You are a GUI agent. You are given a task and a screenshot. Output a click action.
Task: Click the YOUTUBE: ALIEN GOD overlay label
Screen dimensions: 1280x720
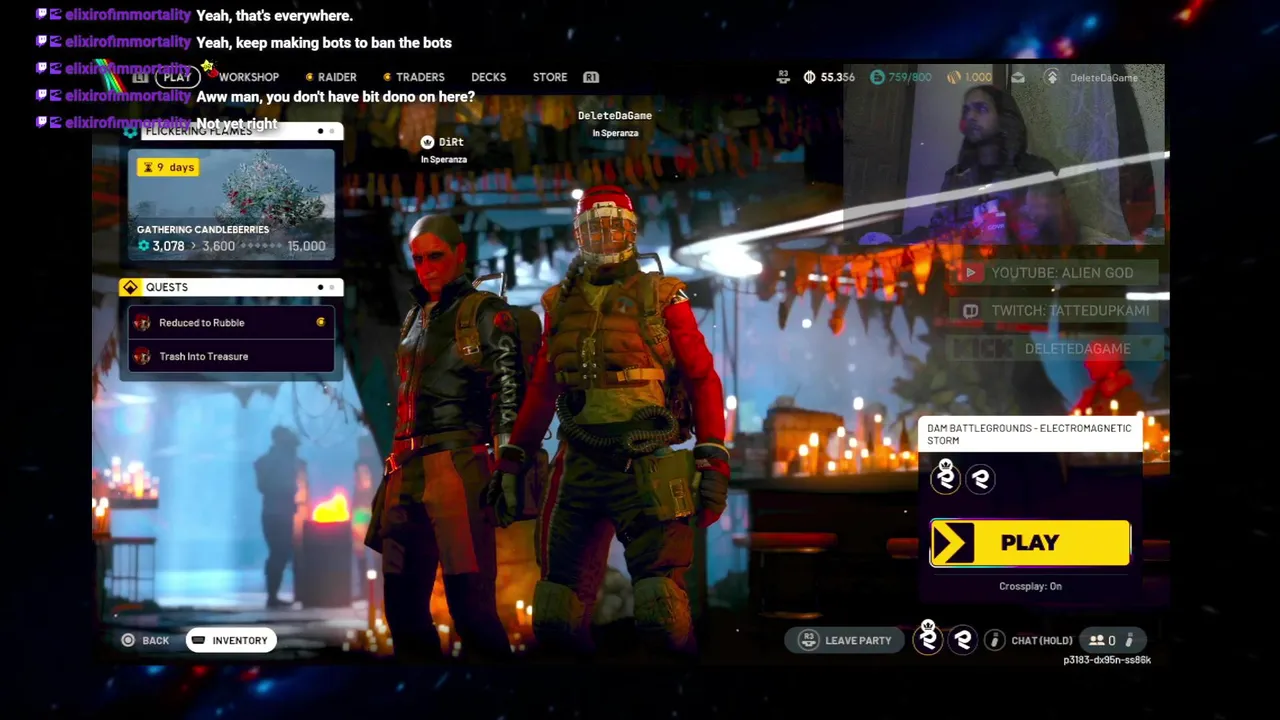coord(1062,273)
